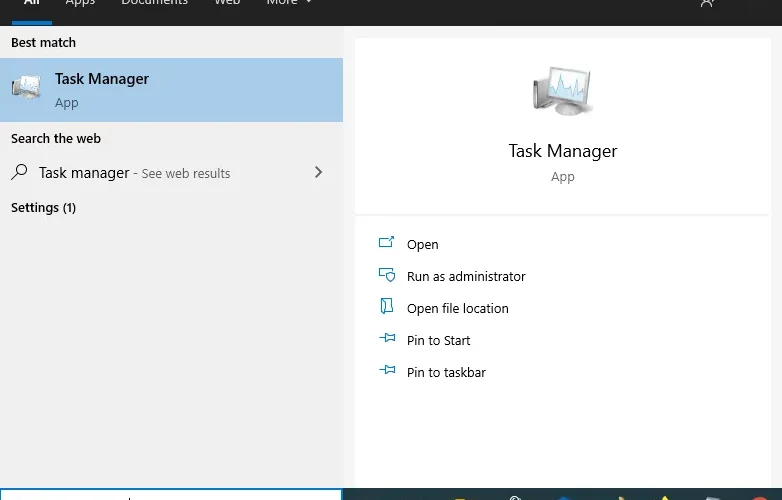The width and height of the screenshot is (782, 500).
Task: Select Pin to taskbar
Action: (x=446, y=372)
